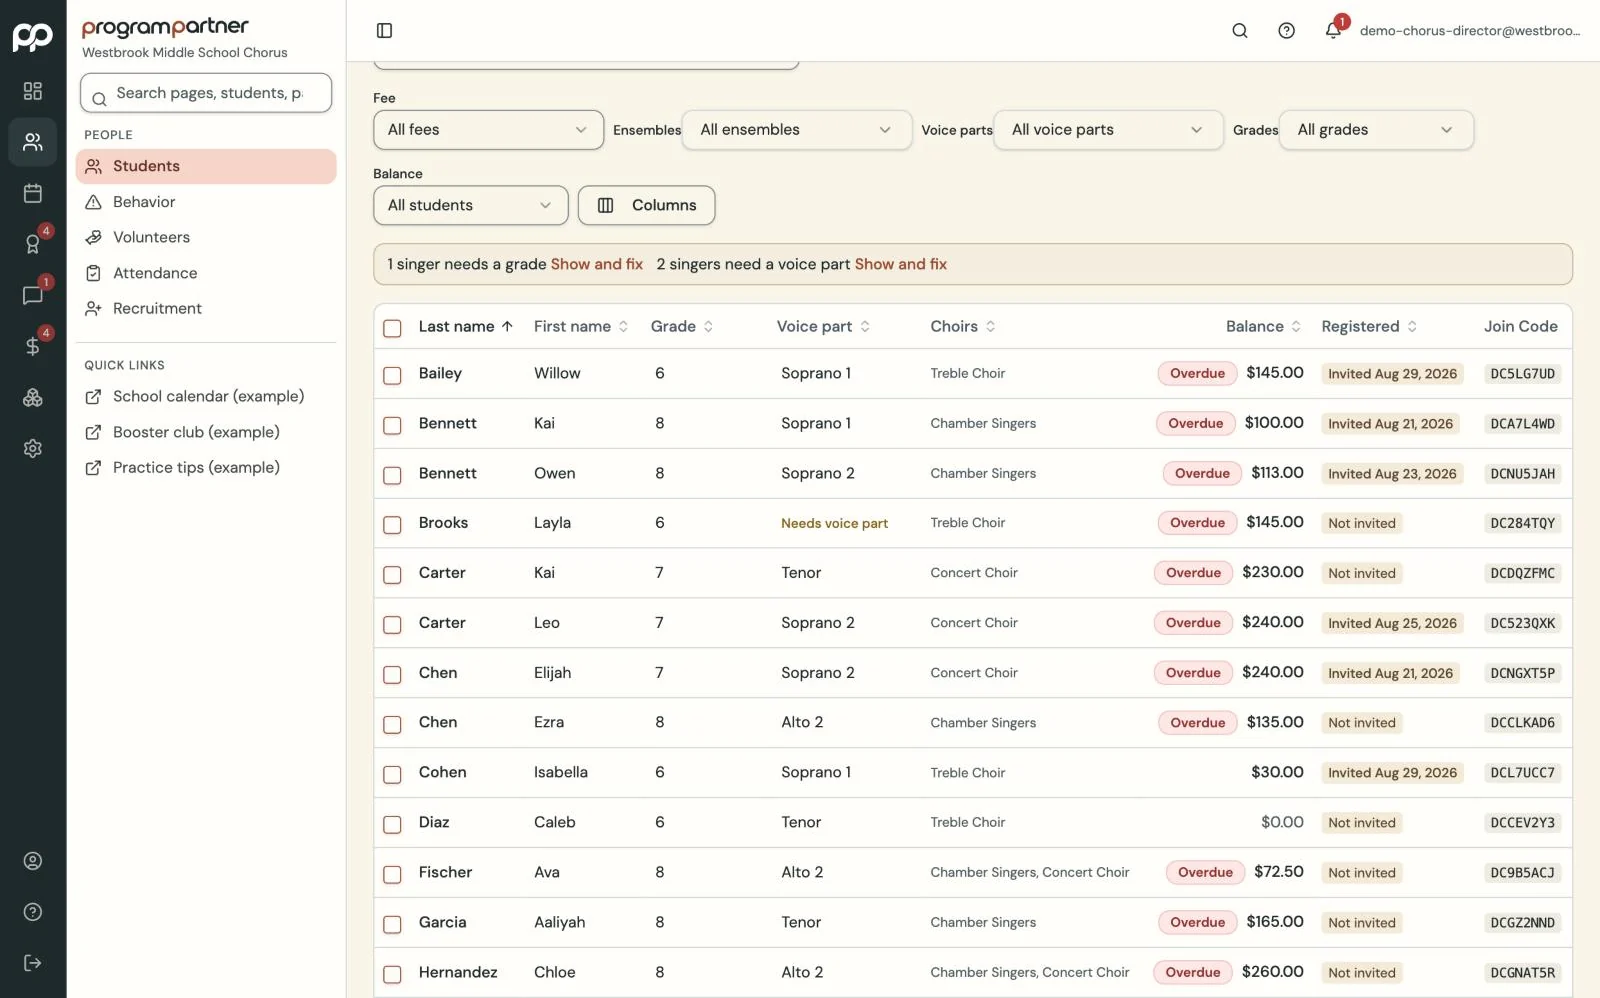Open the messages chat icon with badge
Image resolution: width=1600 pixels, height=998 pixels.
tap(33, 295)
